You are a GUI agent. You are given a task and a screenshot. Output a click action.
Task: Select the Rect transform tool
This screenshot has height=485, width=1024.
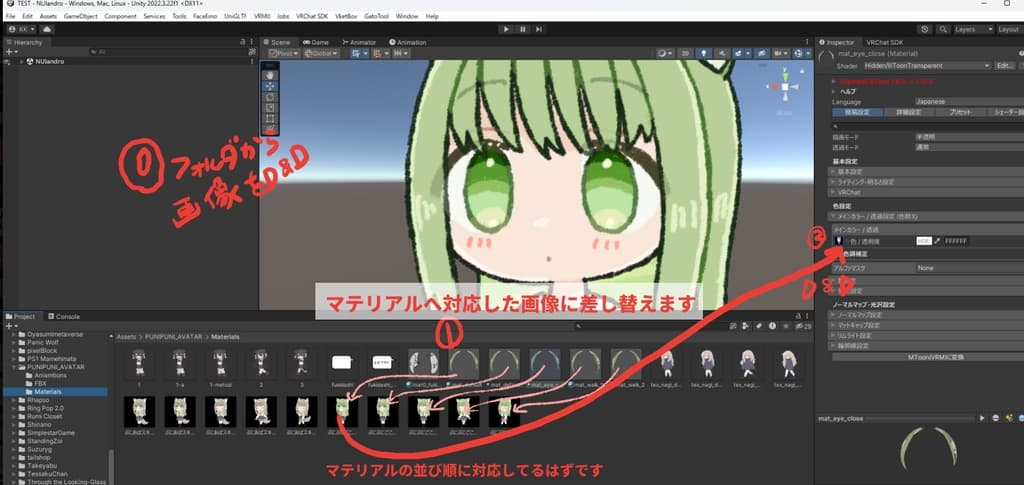pyautogui.click(x=270, y=119)
